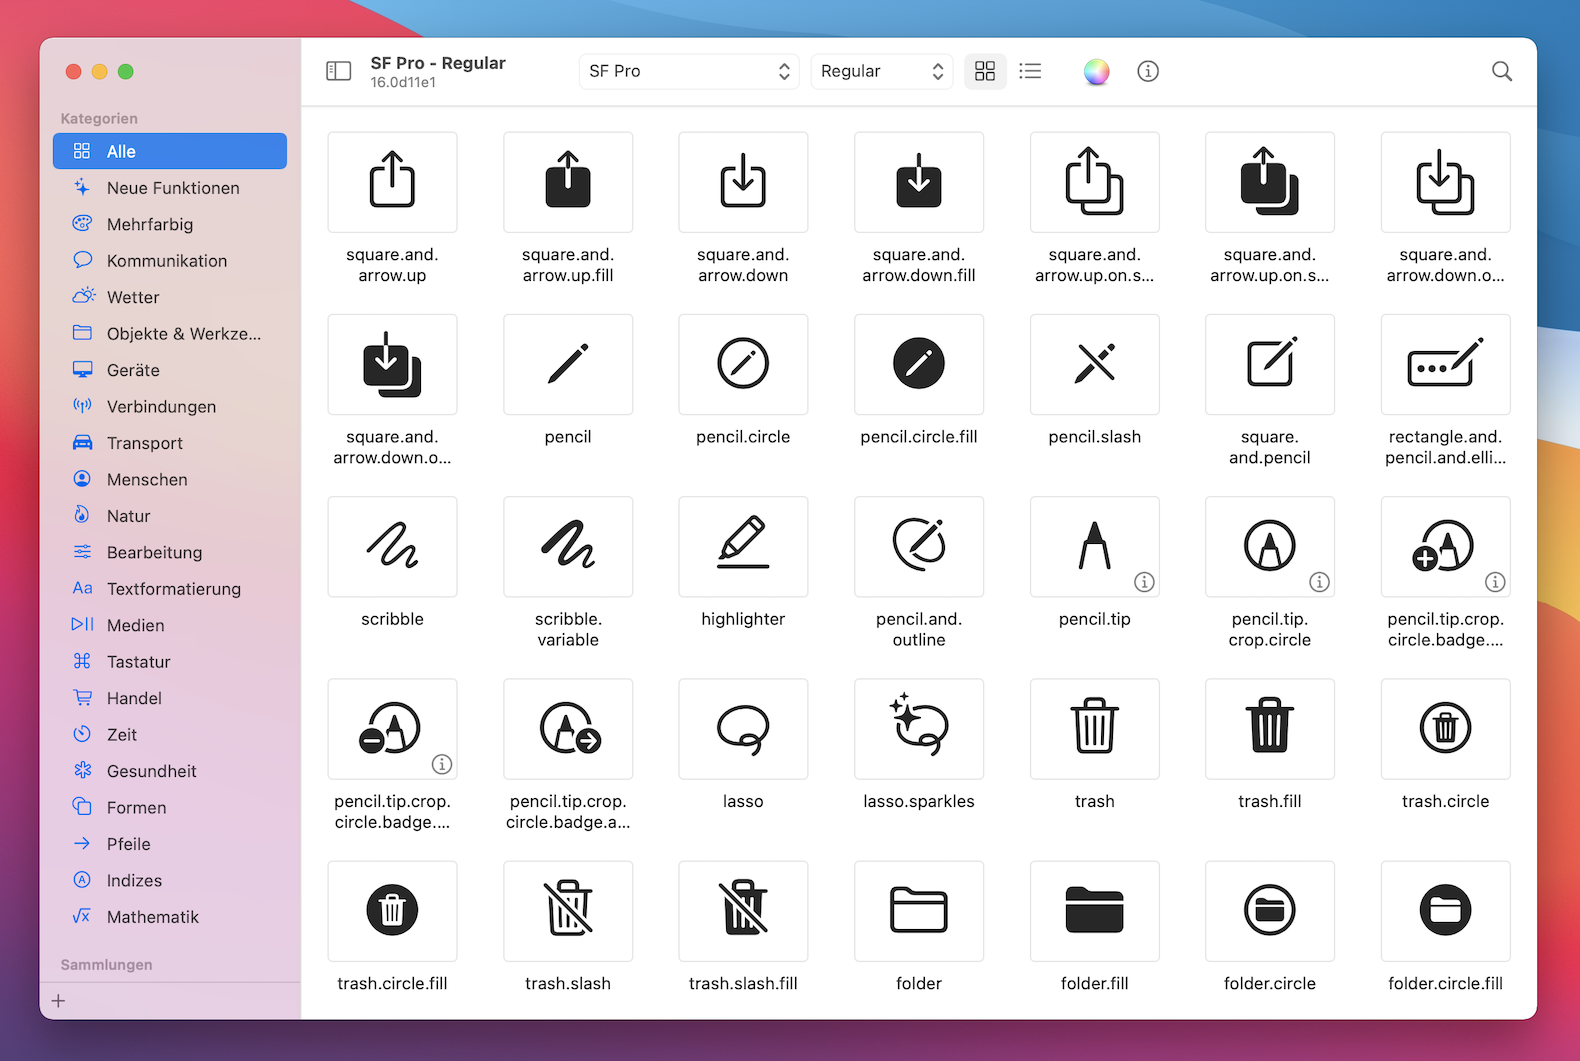The height and width of the screenshot is (1061, 1580).
Task: Show info for the pencil.tip symbol
Action: (1144, 582)
